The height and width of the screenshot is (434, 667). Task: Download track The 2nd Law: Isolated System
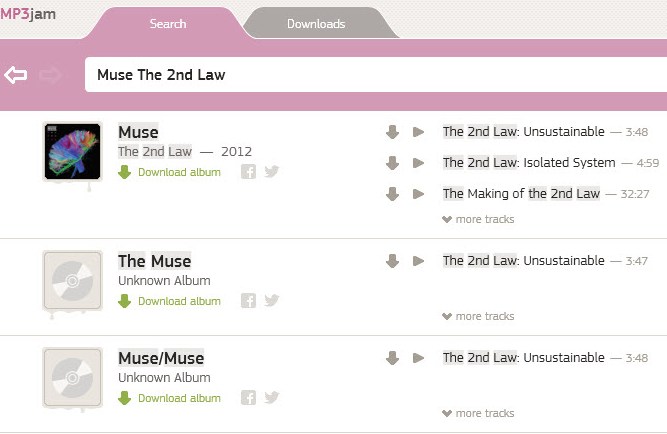392,163
